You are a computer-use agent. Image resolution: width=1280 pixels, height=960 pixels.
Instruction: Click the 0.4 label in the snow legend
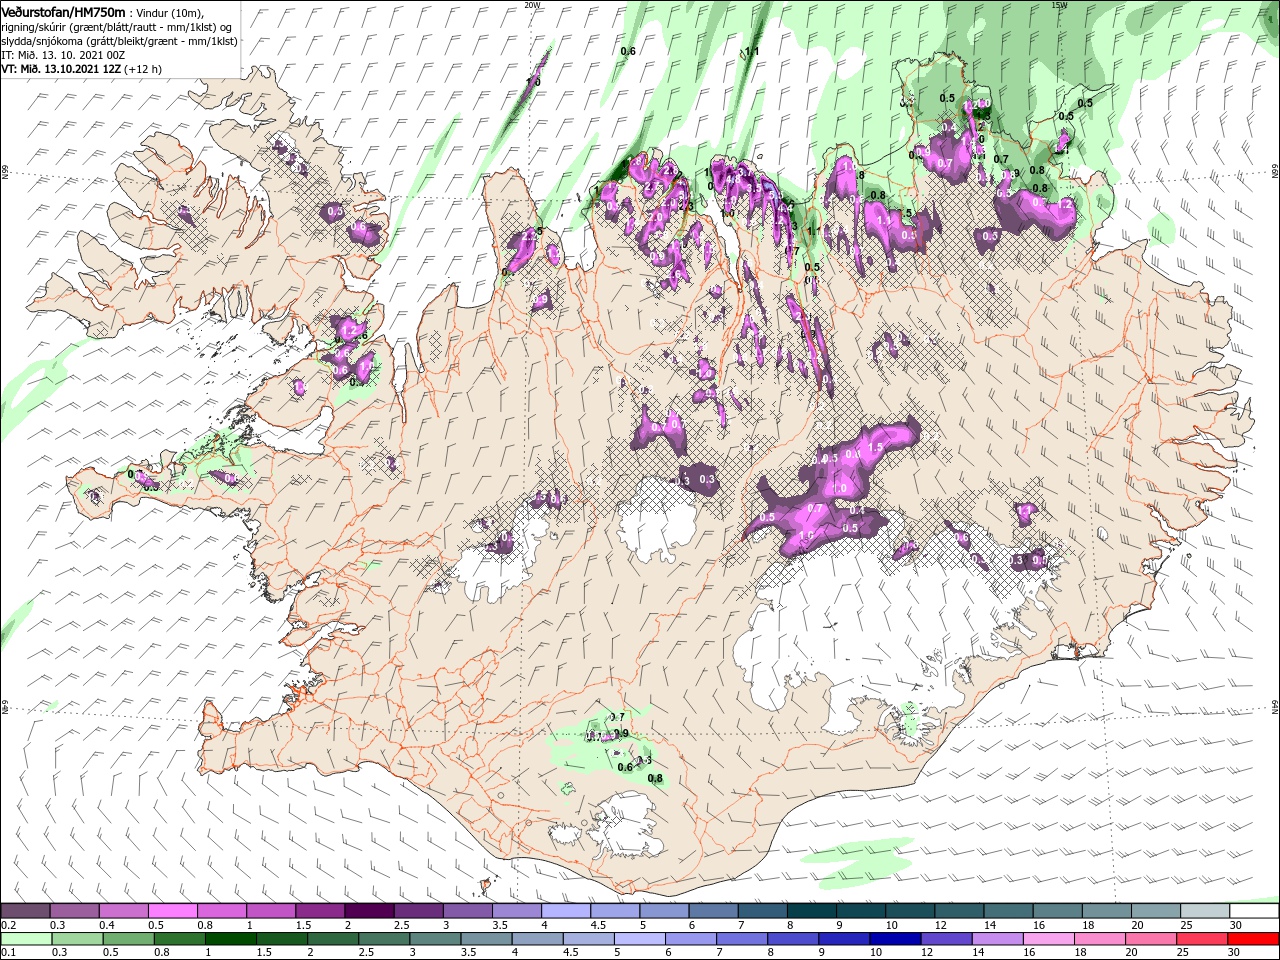pyautogui.click(x=107, y=926)
